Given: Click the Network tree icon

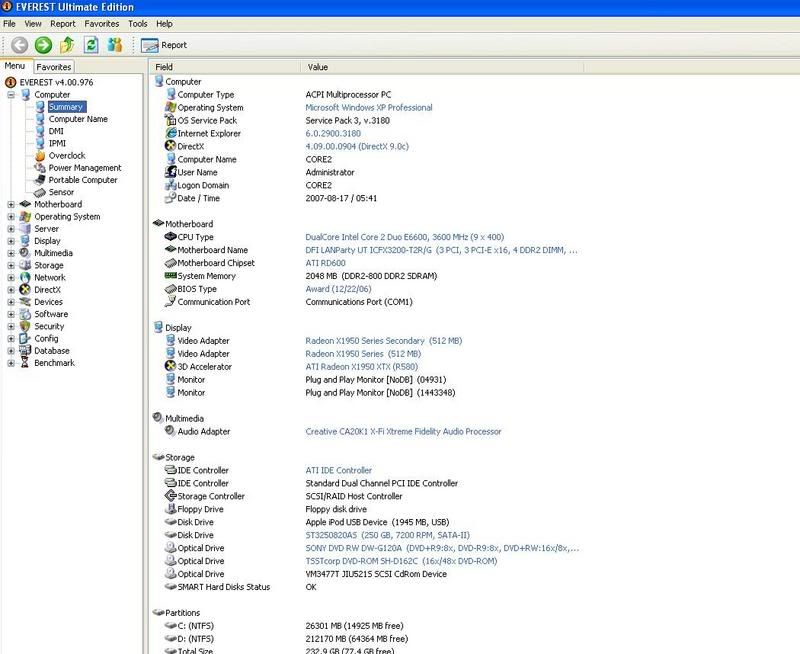Looking at the screenshot, I should pyautogui.click(x=25, y=278).
